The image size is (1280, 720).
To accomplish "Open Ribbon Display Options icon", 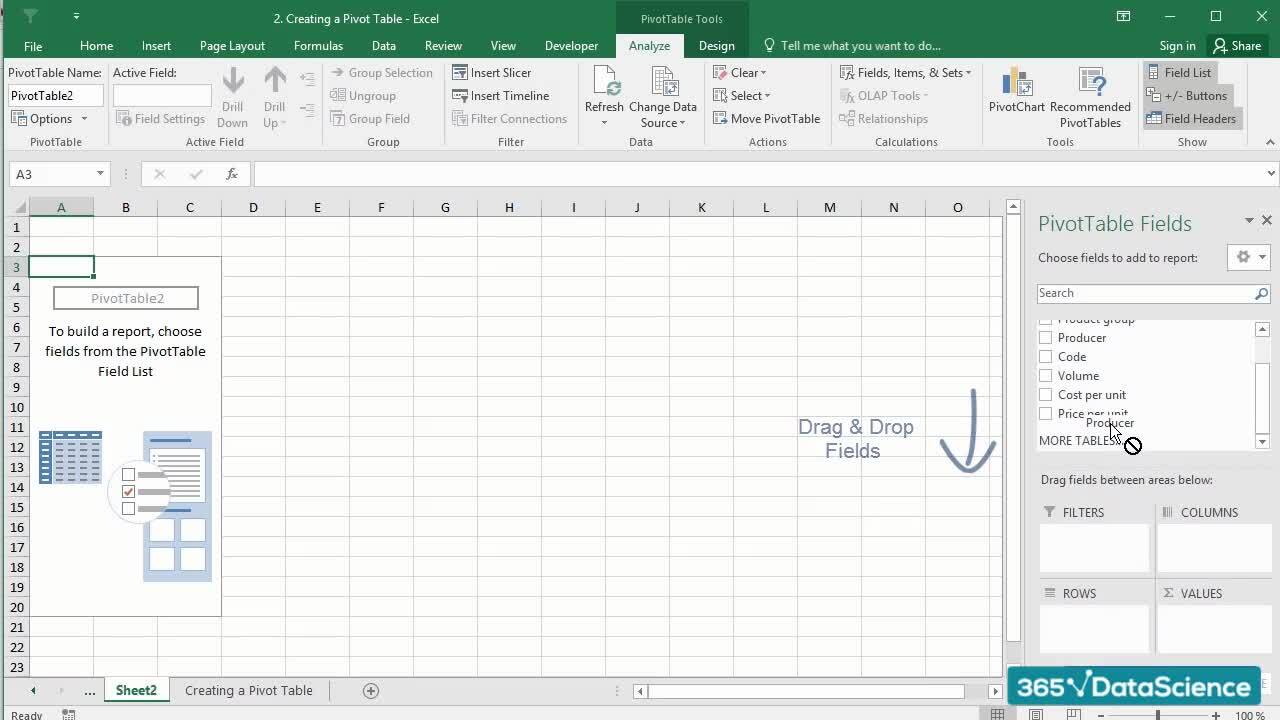I will click(1124, 16).
